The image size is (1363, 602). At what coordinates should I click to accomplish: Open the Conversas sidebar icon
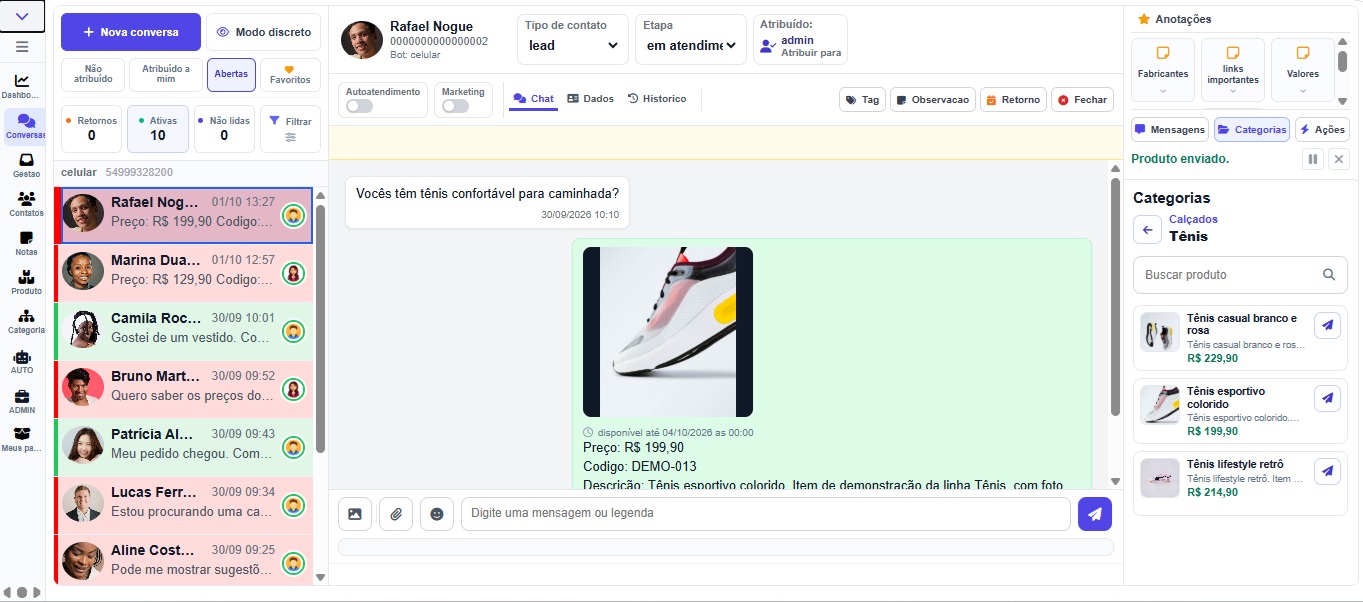(x=25, y=125)
